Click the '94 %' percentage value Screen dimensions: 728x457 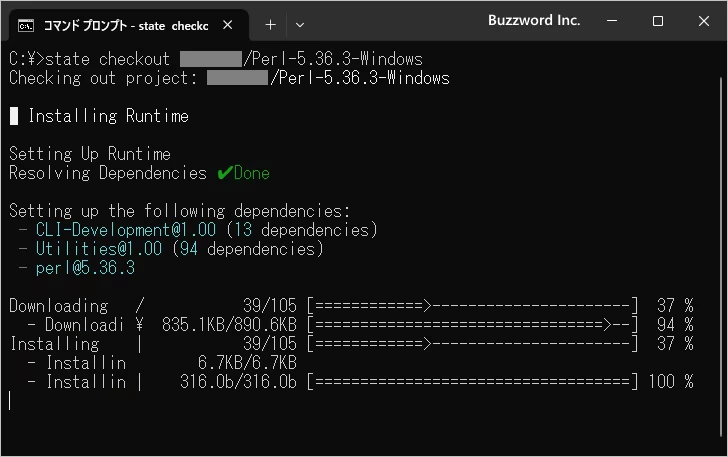tap(675, 325)
